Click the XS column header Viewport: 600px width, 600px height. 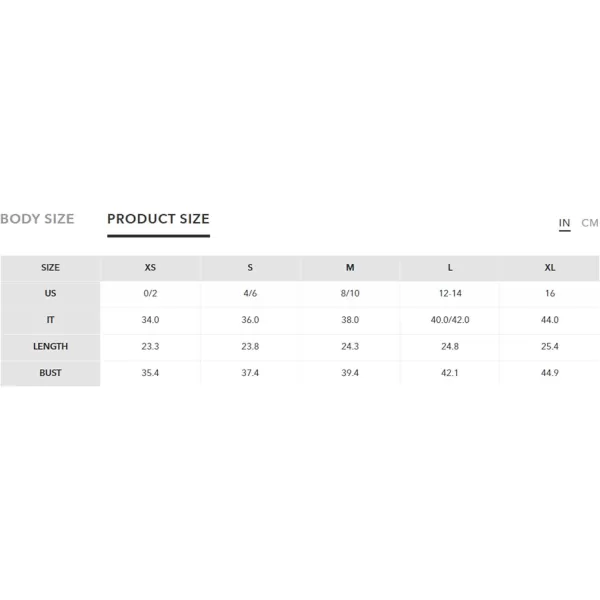[150, 268]
